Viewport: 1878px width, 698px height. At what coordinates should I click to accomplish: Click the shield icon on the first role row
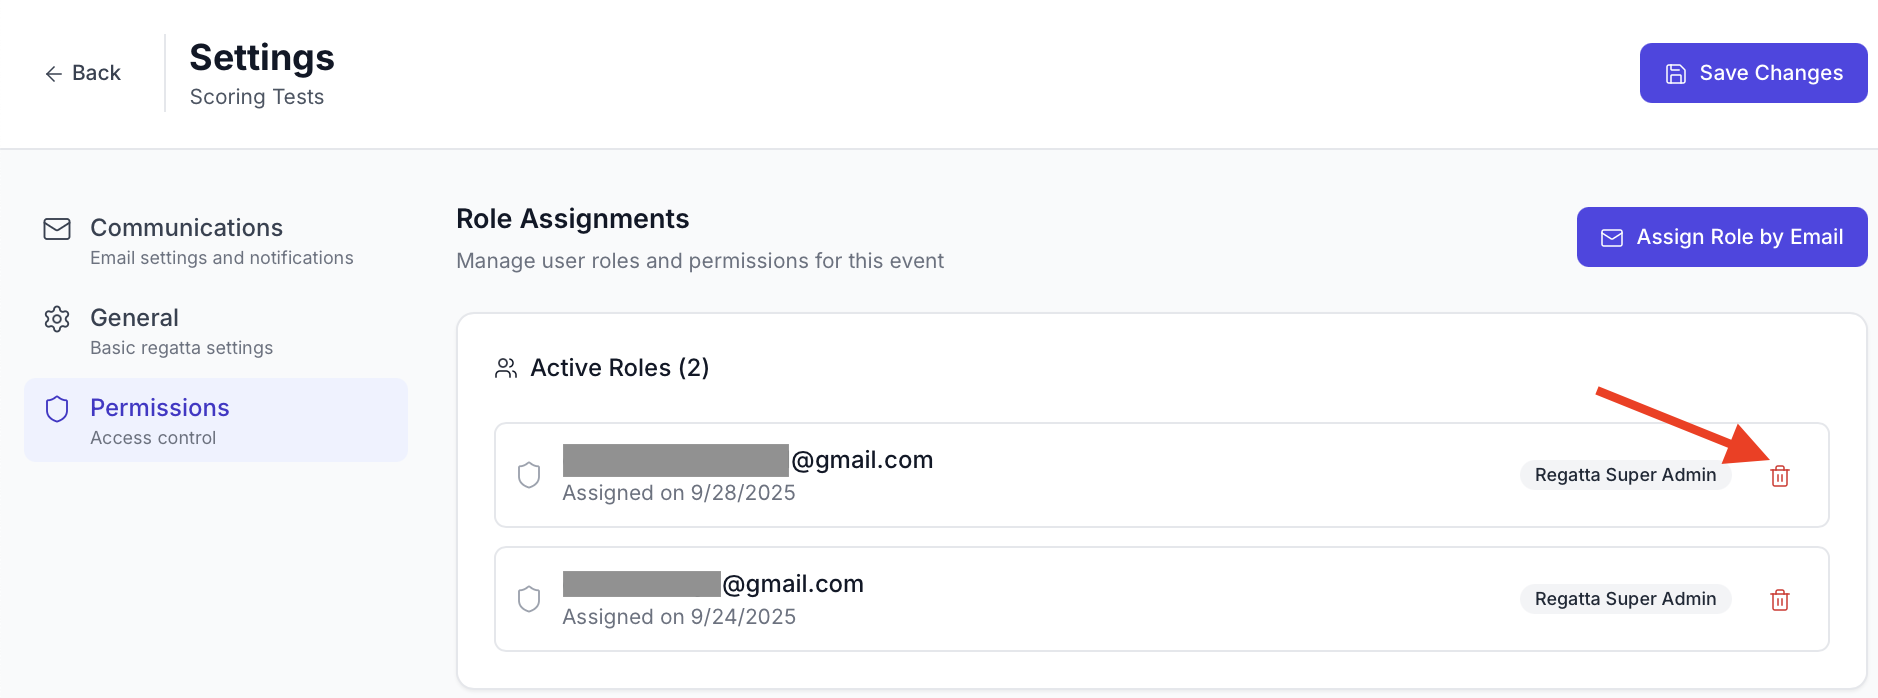tap(530, 475)
